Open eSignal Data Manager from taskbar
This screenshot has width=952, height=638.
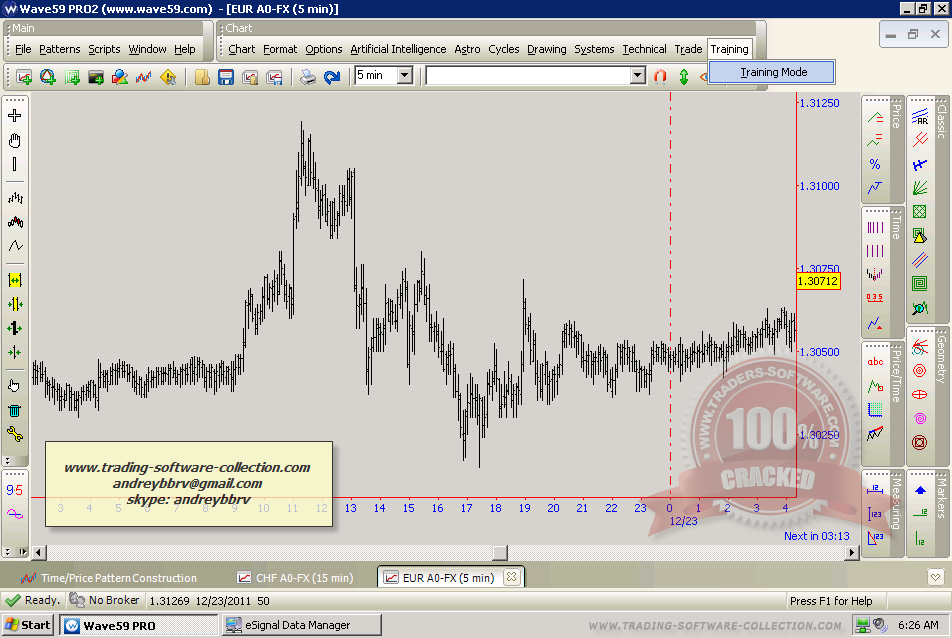click(x=300, y=625)
